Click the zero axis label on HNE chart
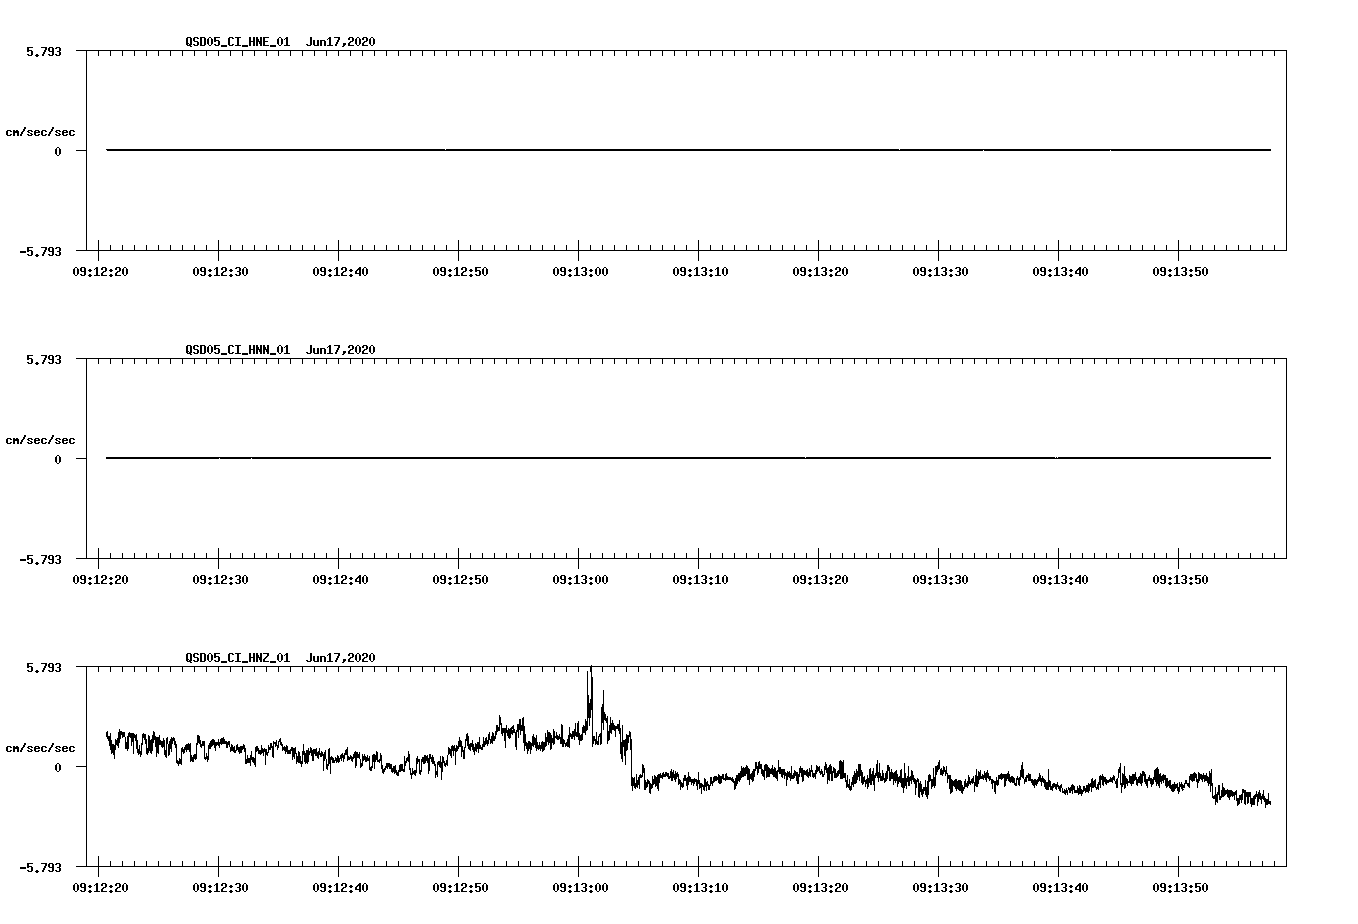This screenshot has height=924, width=1358. pyautogui.click(x=58, y=152)
